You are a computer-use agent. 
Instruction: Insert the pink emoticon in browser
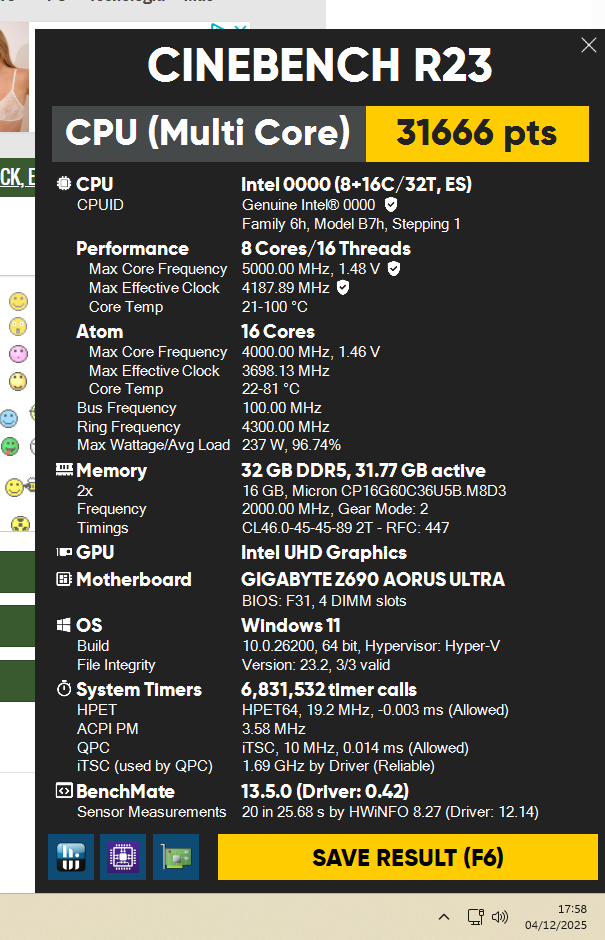click(18, 354)
